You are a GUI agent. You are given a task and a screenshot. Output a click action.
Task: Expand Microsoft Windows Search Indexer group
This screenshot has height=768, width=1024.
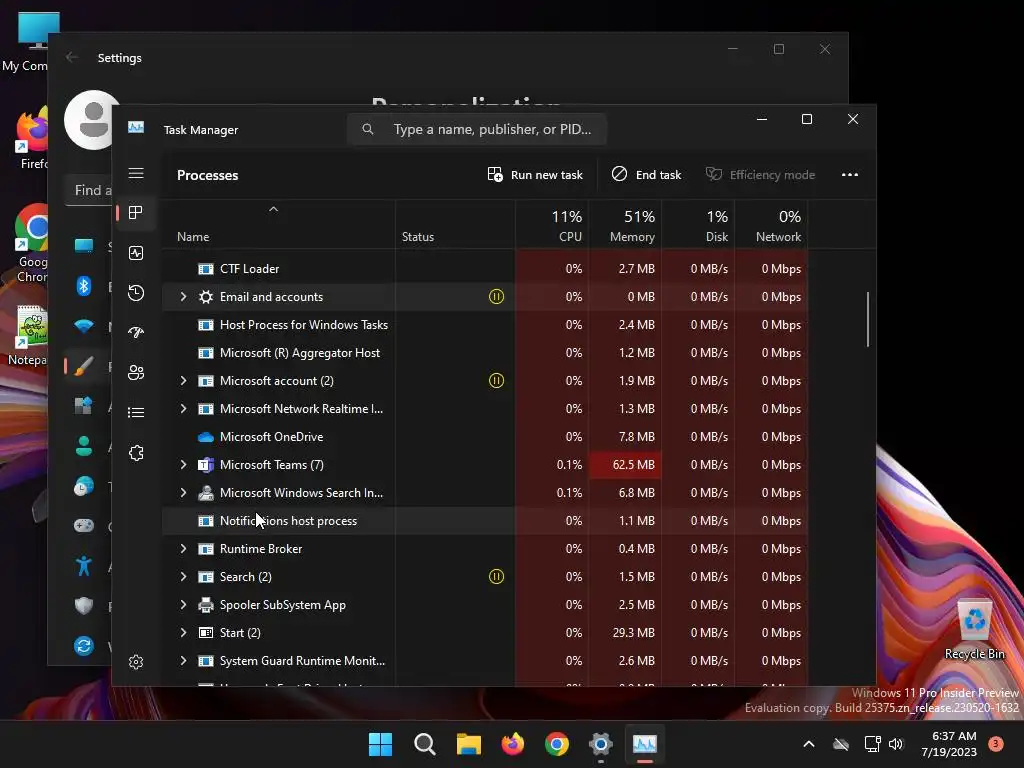click(184, 492)
